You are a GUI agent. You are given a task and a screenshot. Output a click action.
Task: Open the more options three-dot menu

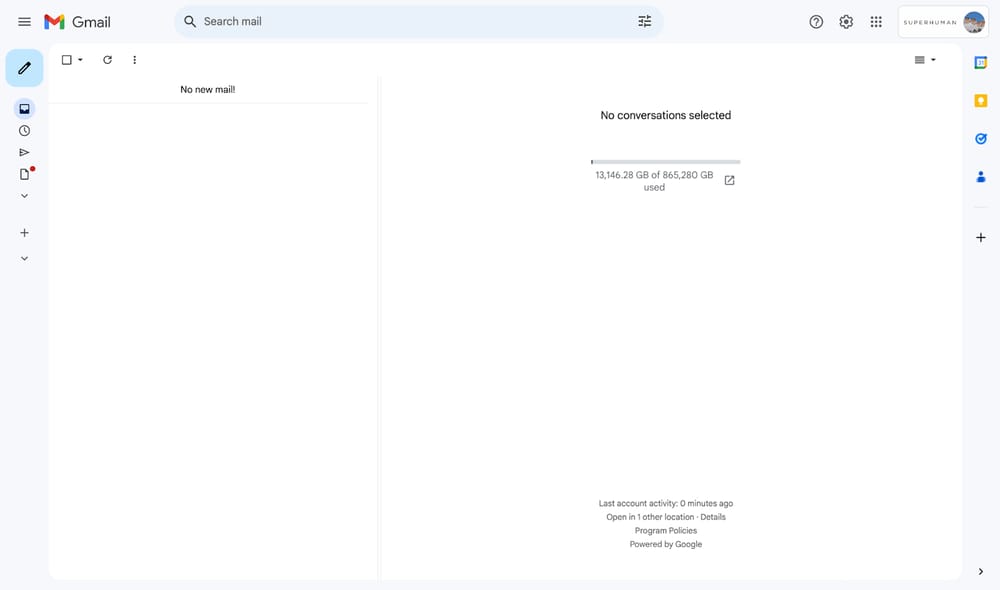click(x=134, y=59)
